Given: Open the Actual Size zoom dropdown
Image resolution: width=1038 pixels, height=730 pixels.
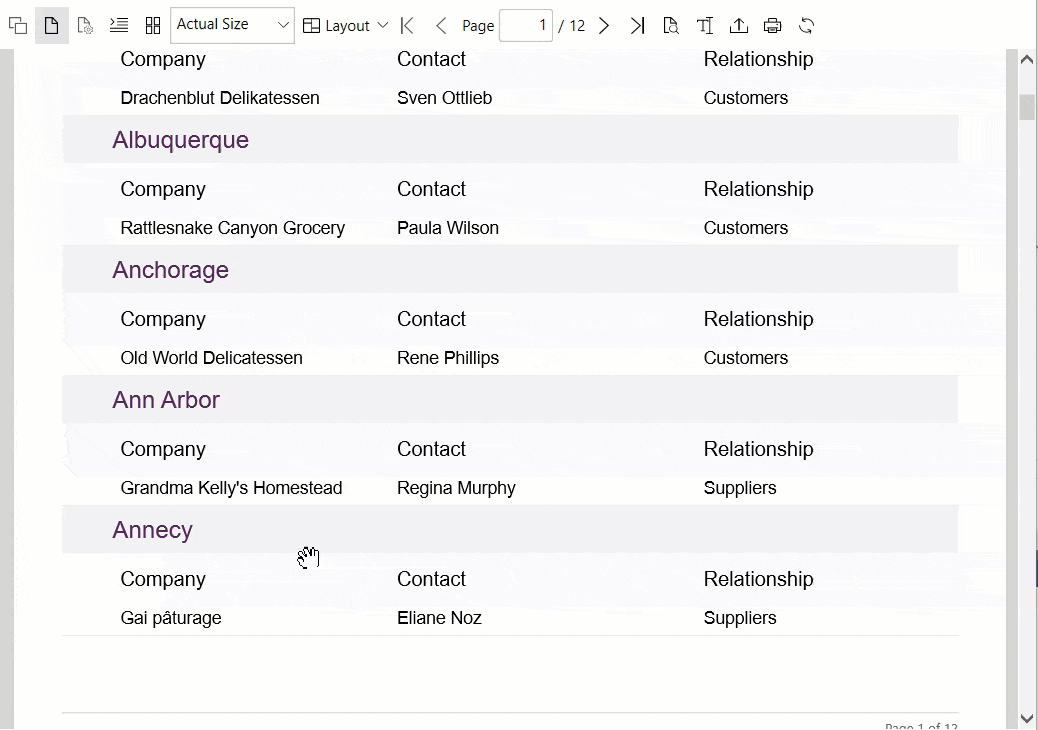Looking at the screenshot, I should [x=232, y=25].
